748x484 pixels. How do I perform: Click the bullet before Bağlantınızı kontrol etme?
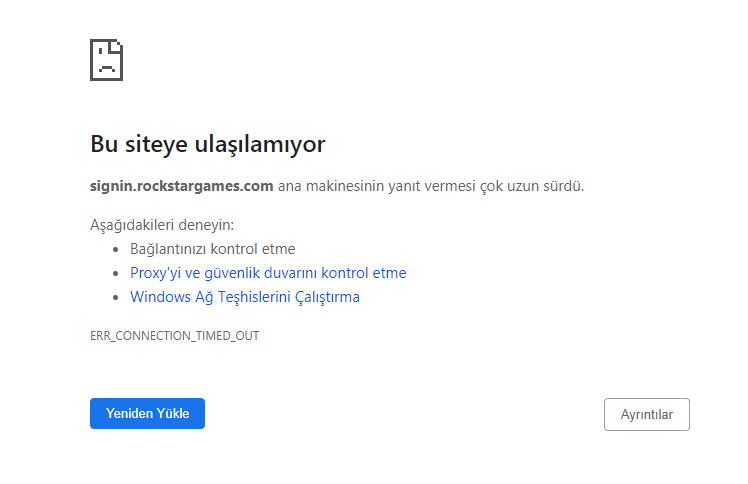pyautogui.click(x=115, y=249)
